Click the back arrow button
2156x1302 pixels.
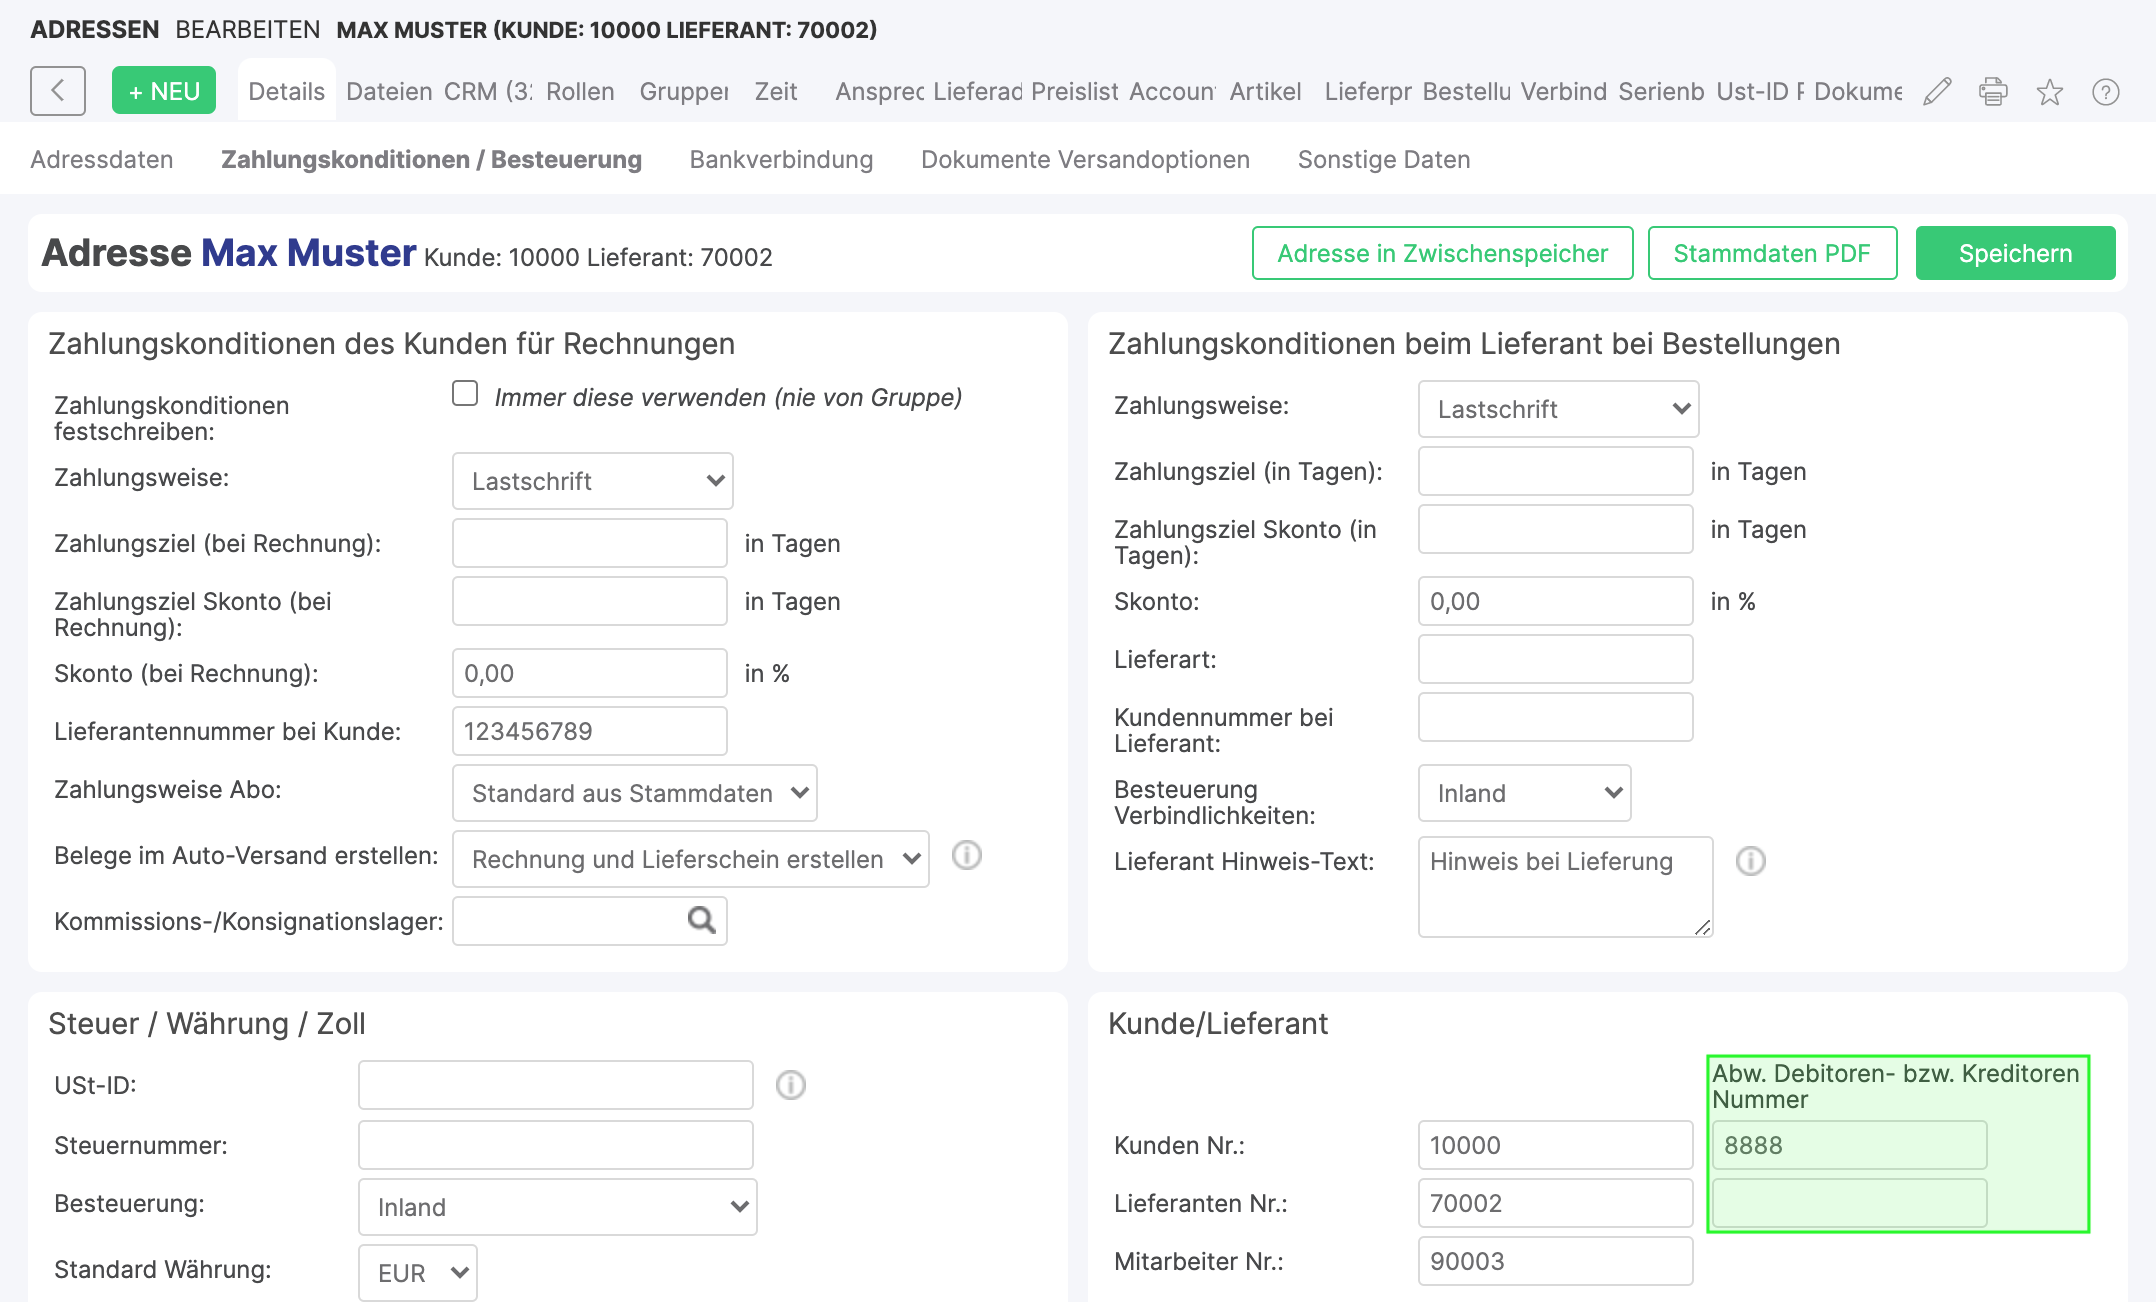coord(57,91)
